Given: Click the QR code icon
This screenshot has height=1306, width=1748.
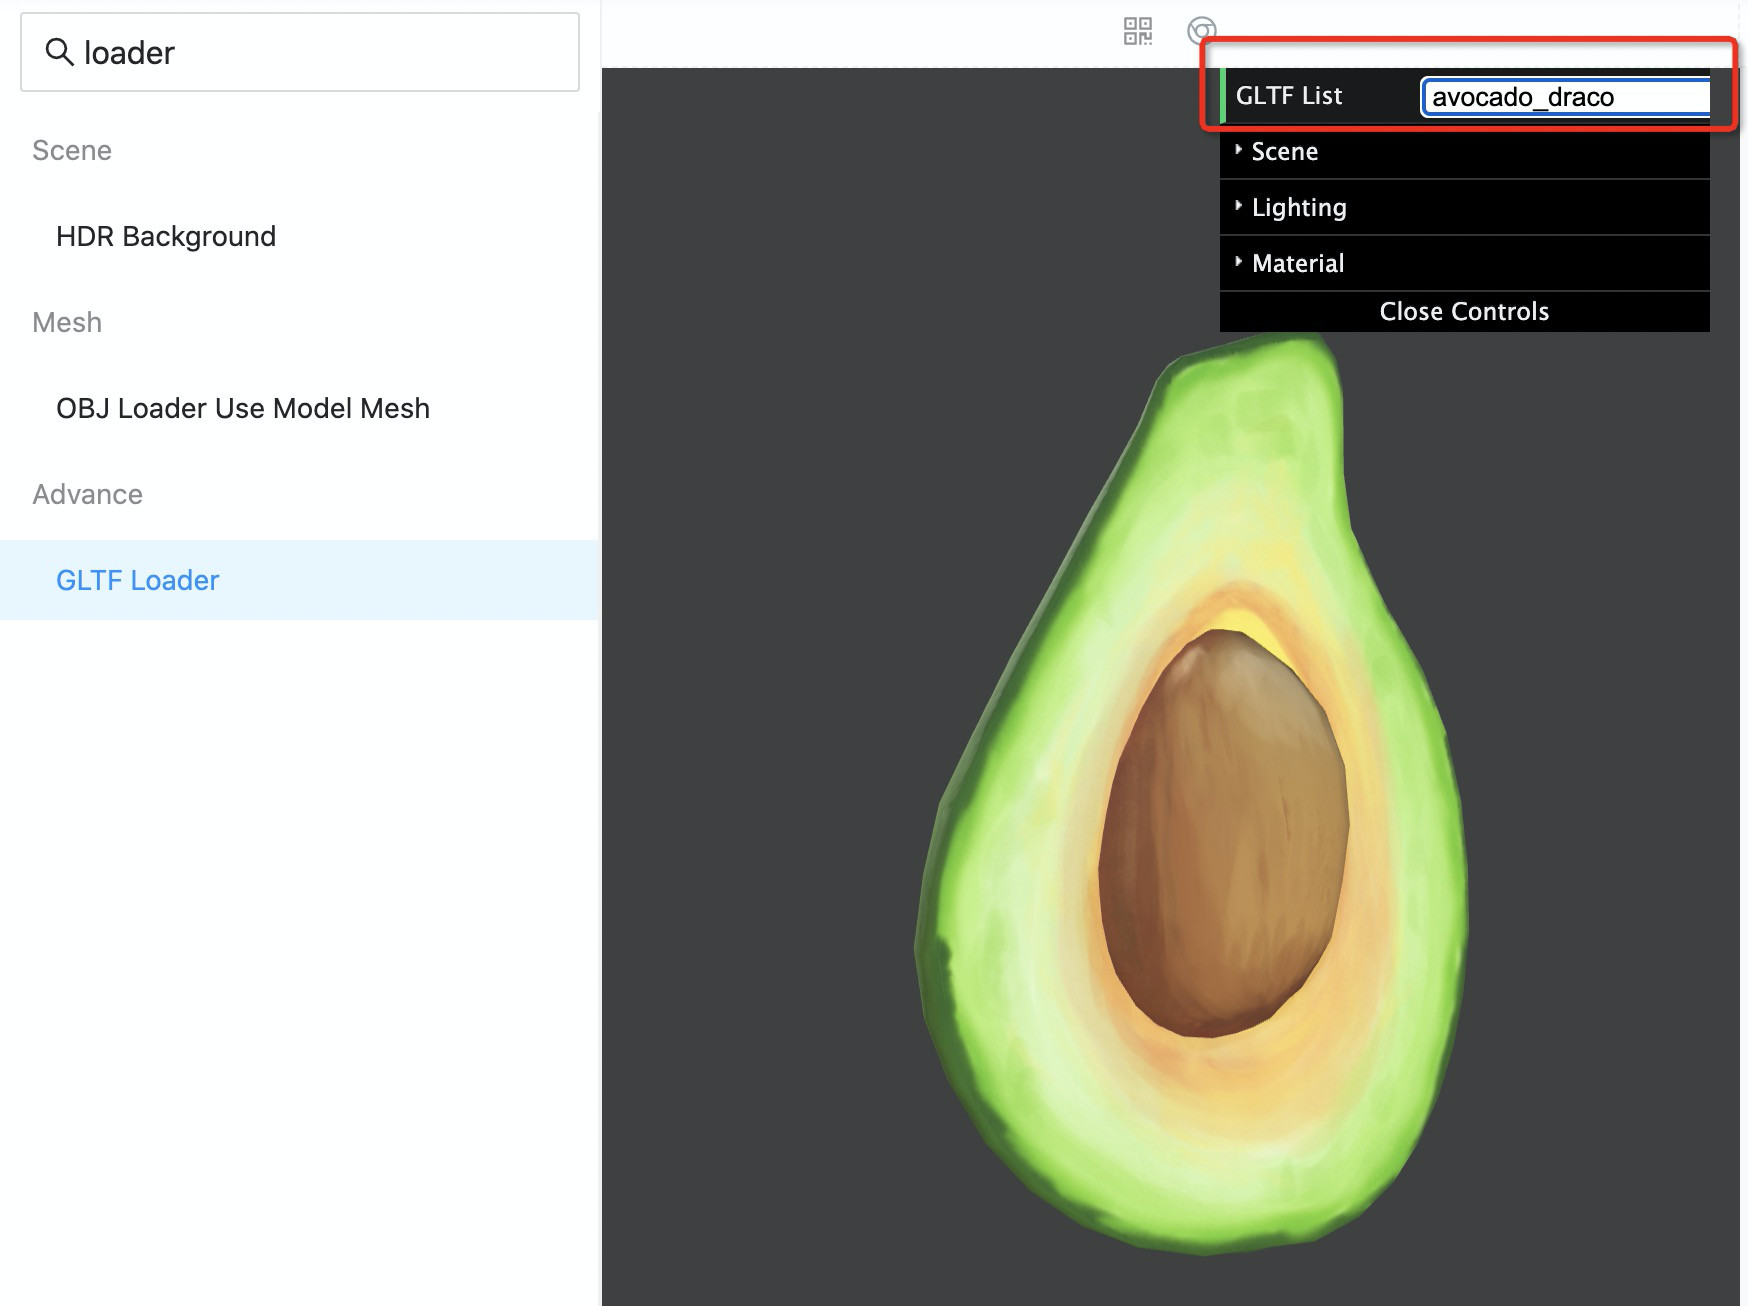Looking at the screenshot, I should pos(1138,31).
